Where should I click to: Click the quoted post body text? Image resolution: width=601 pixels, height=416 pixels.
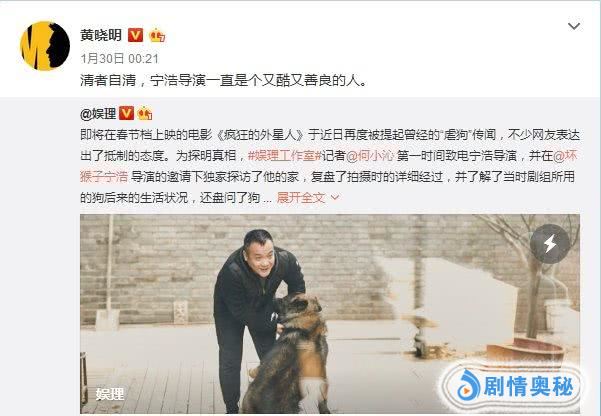[330, 166]
